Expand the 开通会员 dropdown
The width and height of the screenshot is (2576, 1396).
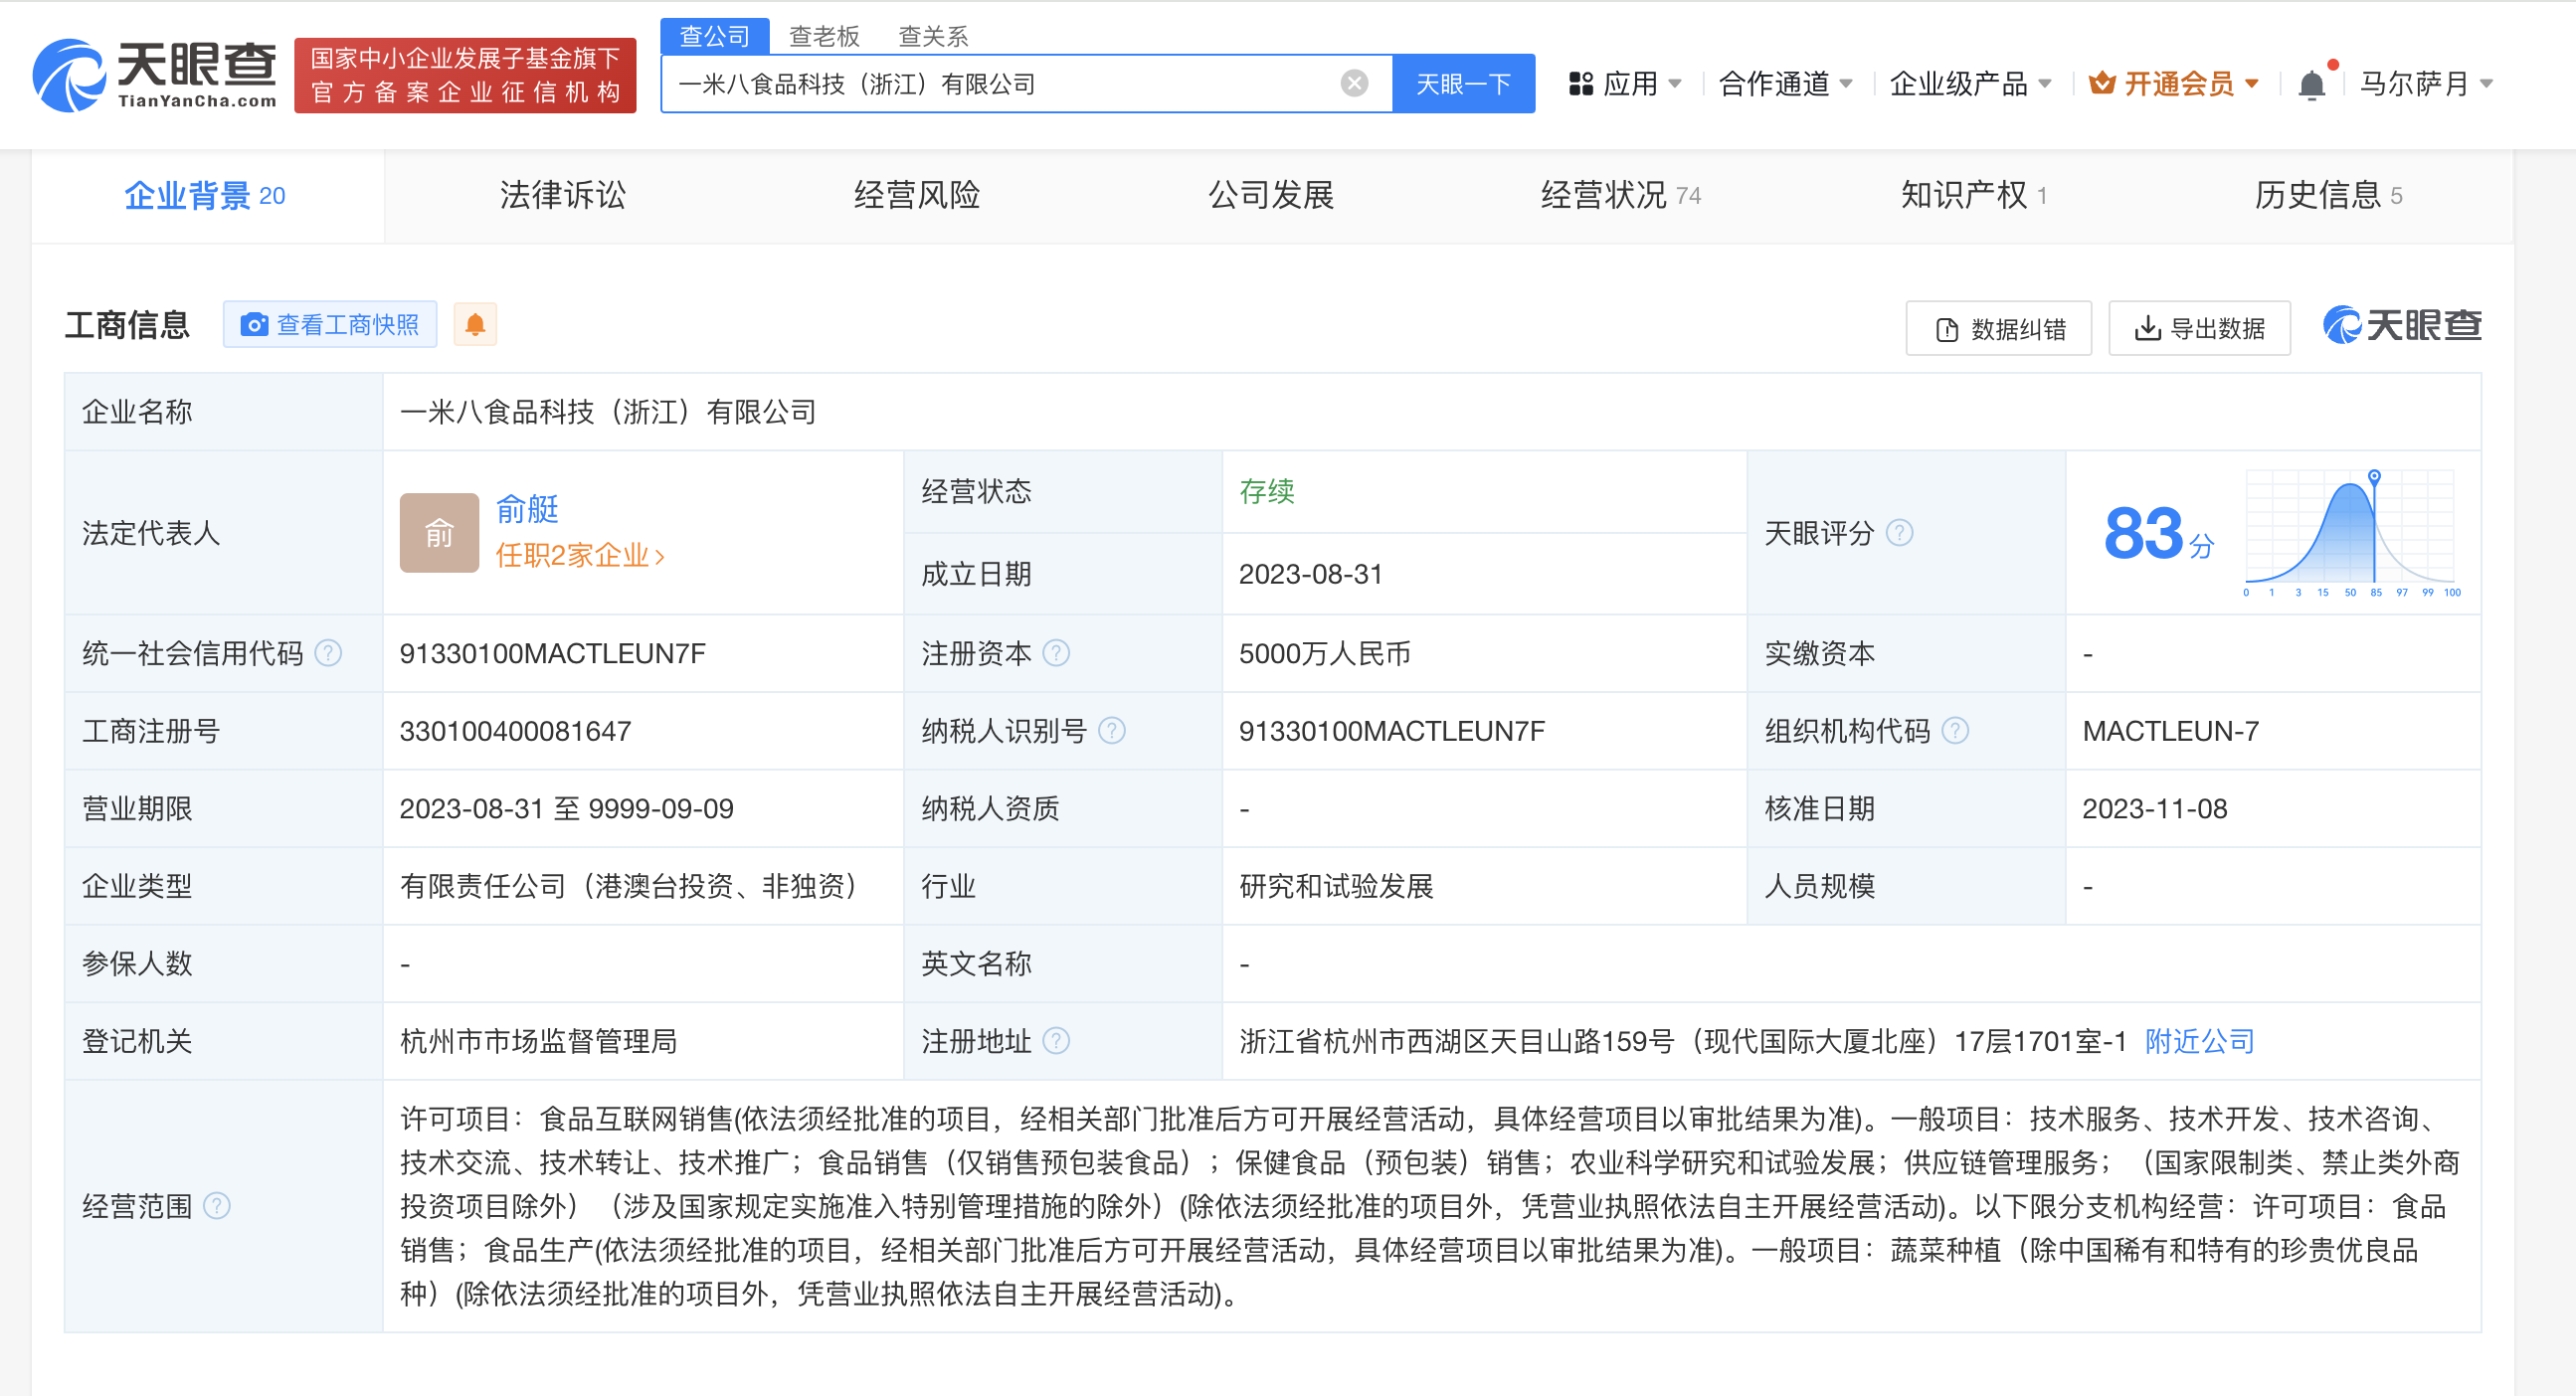(x=2174, y=84)
